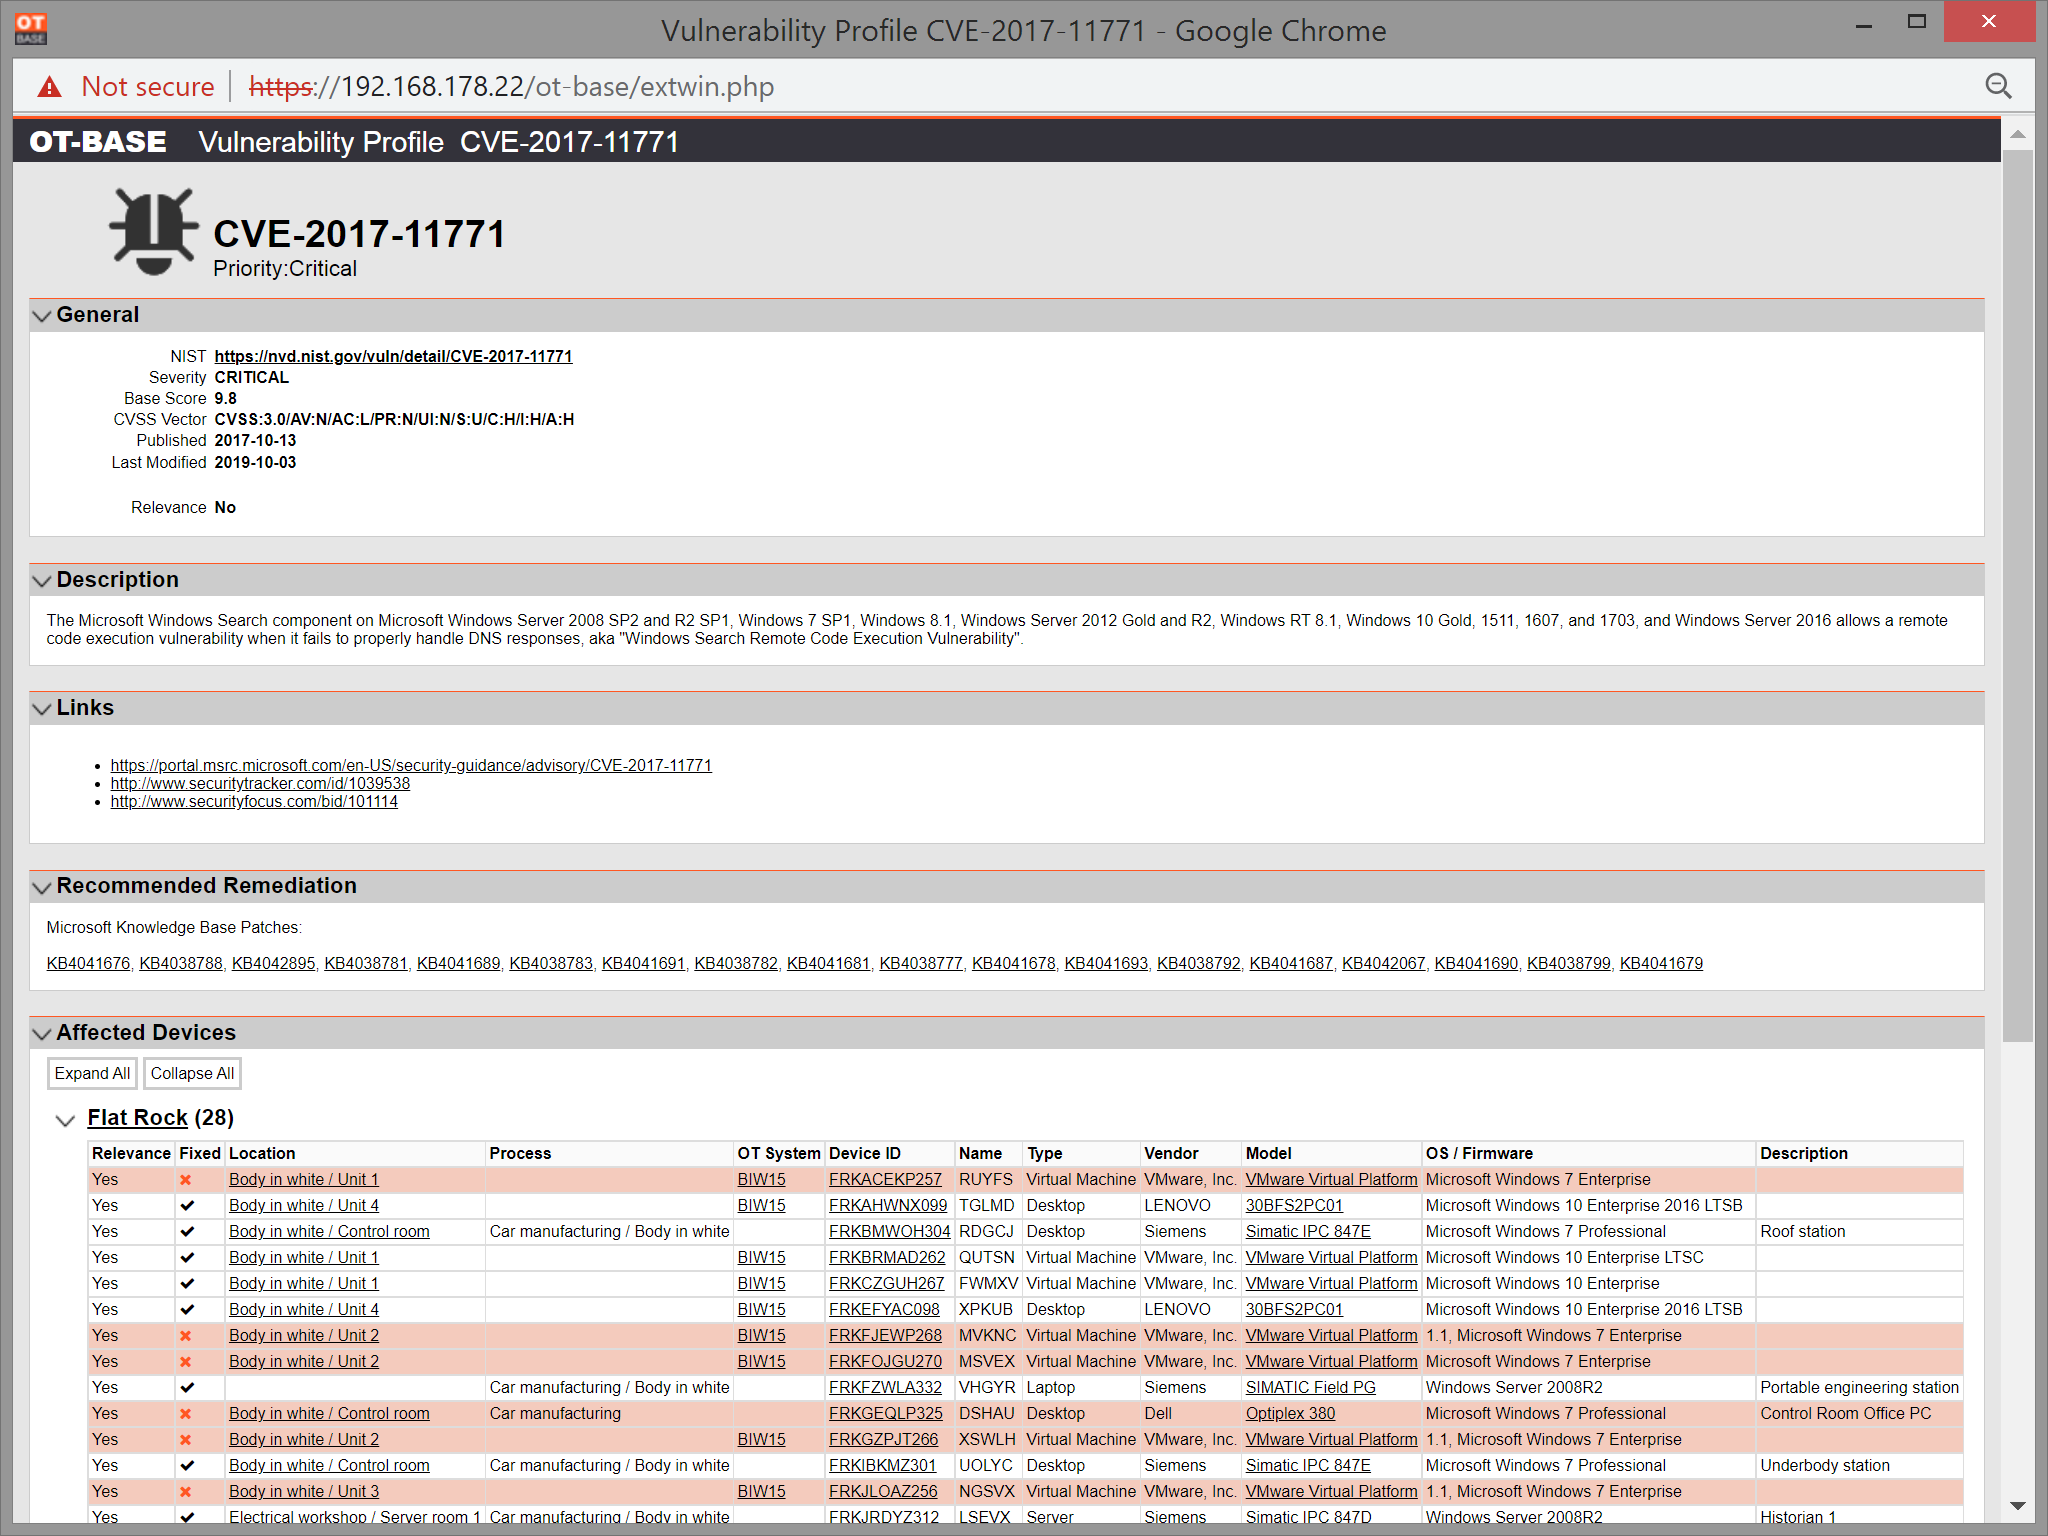Open patch link KB4041679
Screen dimensions: 2048x1536
[x=1661, y=964]
